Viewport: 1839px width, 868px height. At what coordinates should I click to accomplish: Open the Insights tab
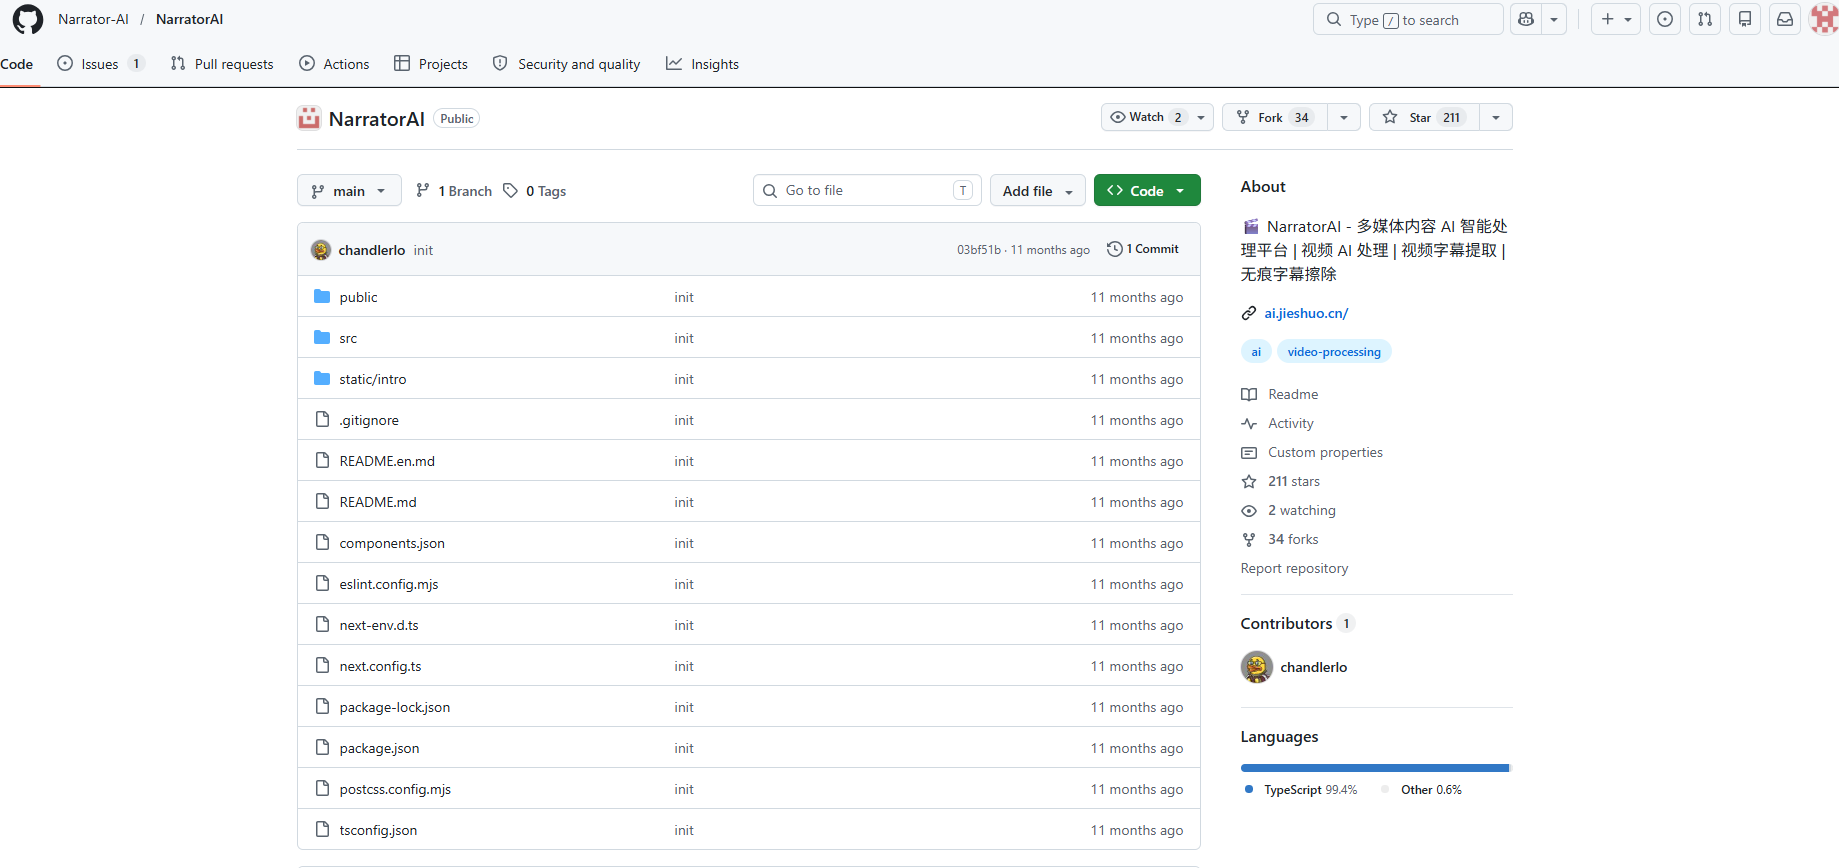(703, 64)
